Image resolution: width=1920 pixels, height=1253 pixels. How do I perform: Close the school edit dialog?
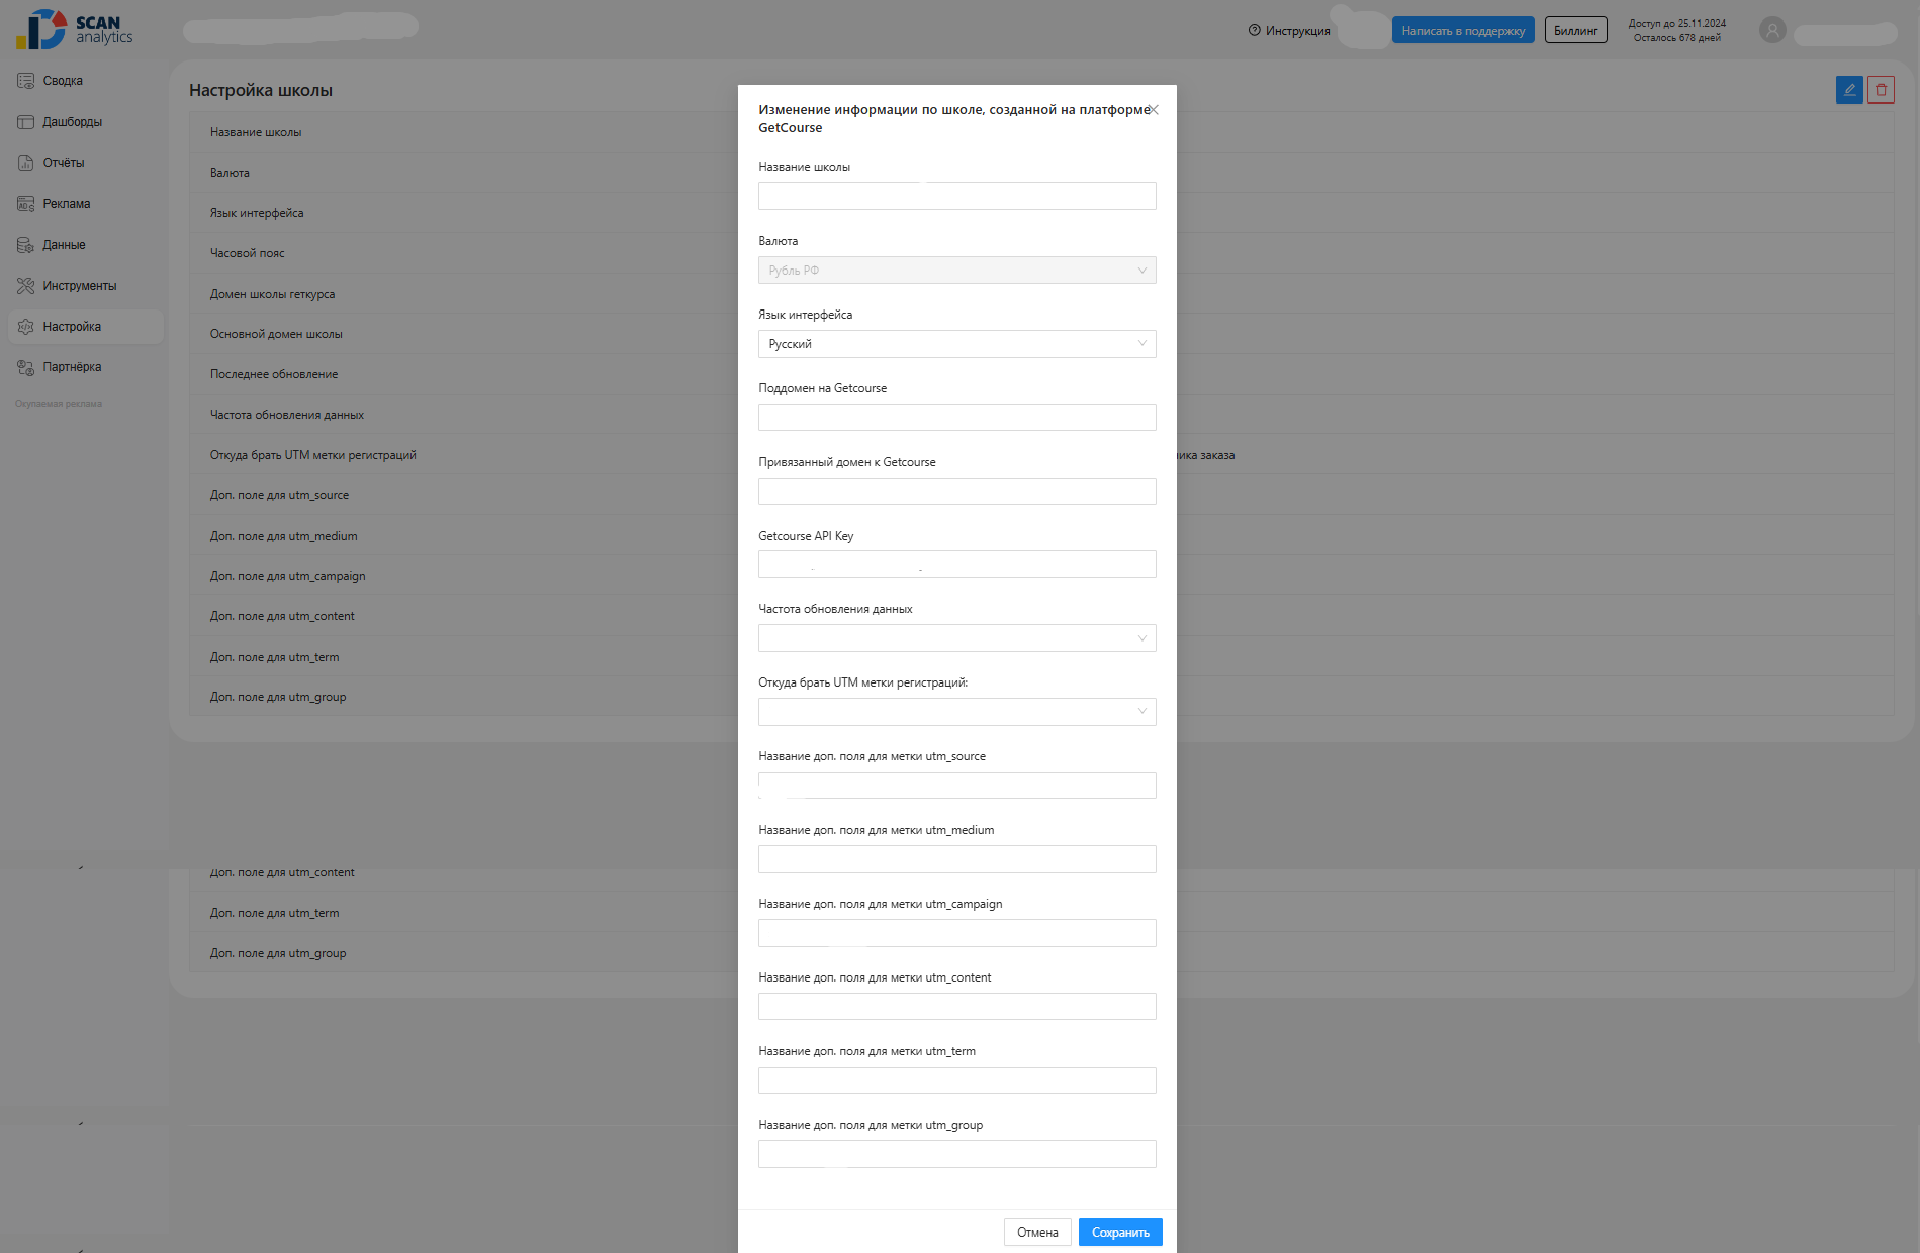(1154, 110)
